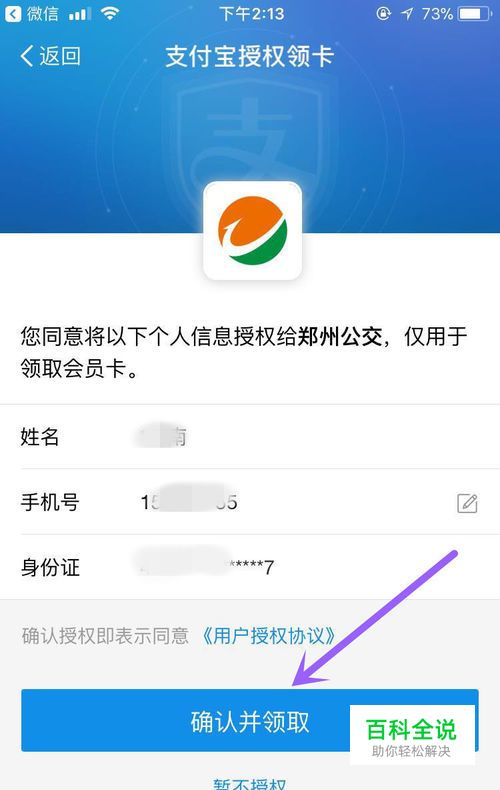500x790 pixels.
Task: Select the 手机号 row value
Action: pyautogui.click(x=189, y=502)
